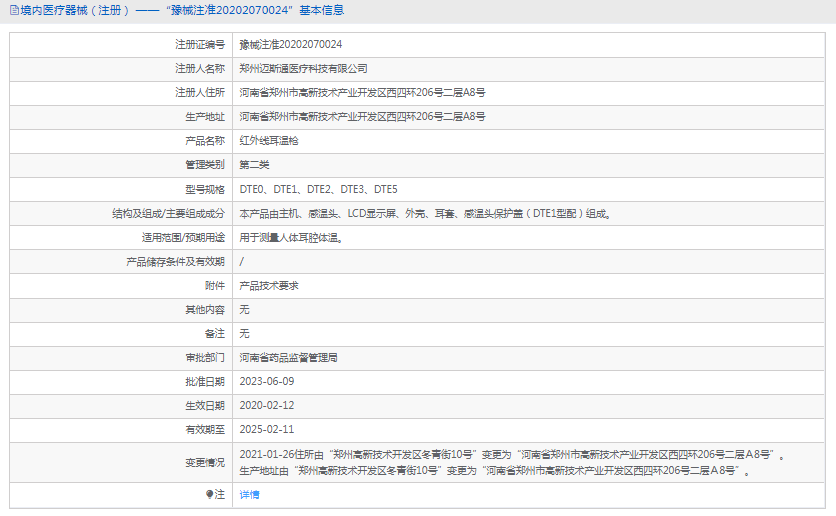Click the bullet icon beside 注 label
Viewport: 836px width, 516px height.
point(210,494)
